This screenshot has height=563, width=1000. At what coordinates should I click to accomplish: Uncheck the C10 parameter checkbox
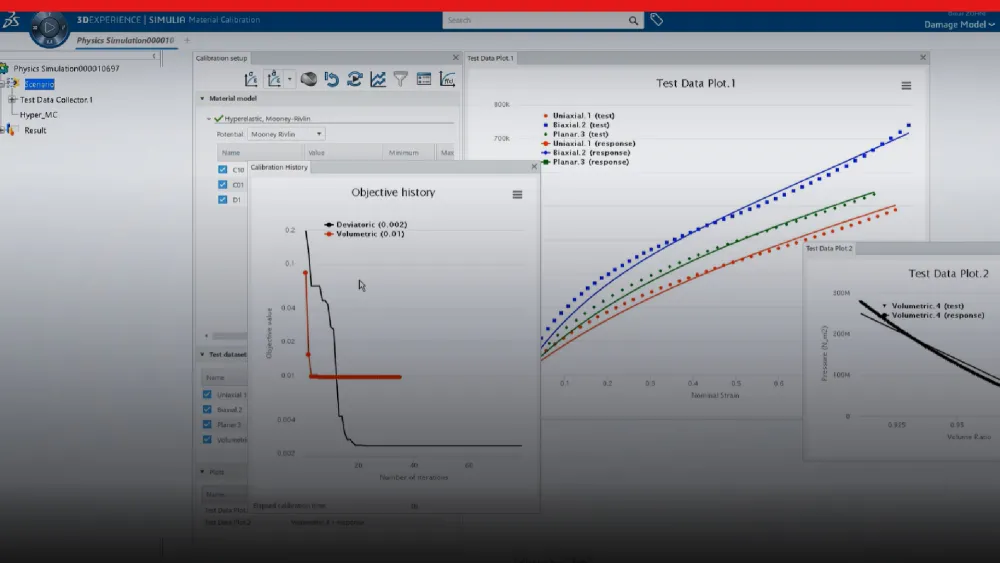223,170
